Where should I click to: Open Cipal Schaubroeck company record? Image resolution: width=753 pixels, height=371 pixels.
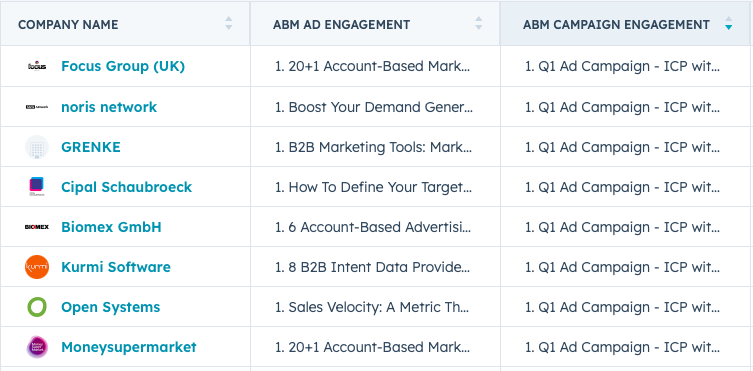126,187
